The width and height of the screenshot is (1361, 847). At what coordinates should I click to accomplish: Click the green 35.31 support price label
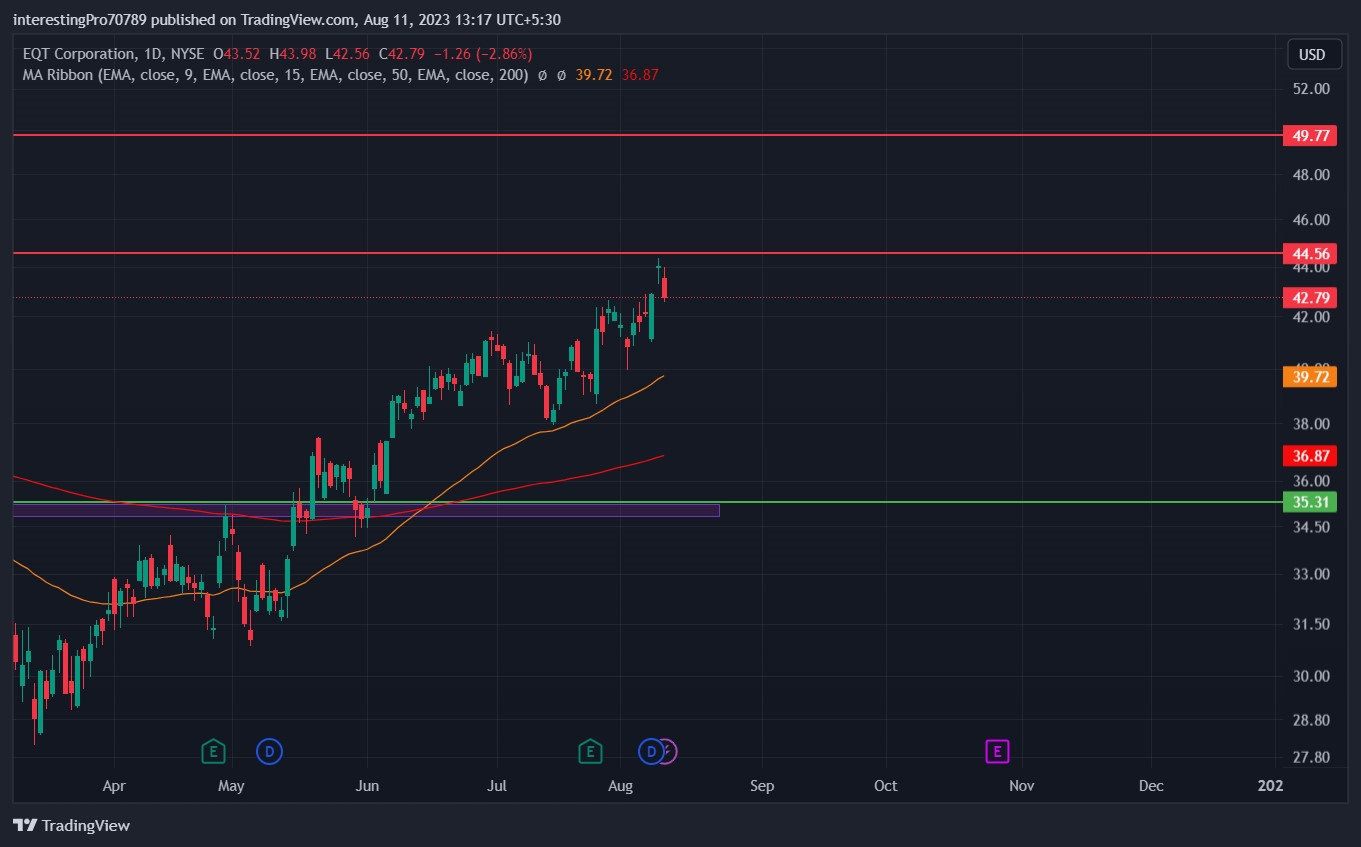pos(1309,502)
